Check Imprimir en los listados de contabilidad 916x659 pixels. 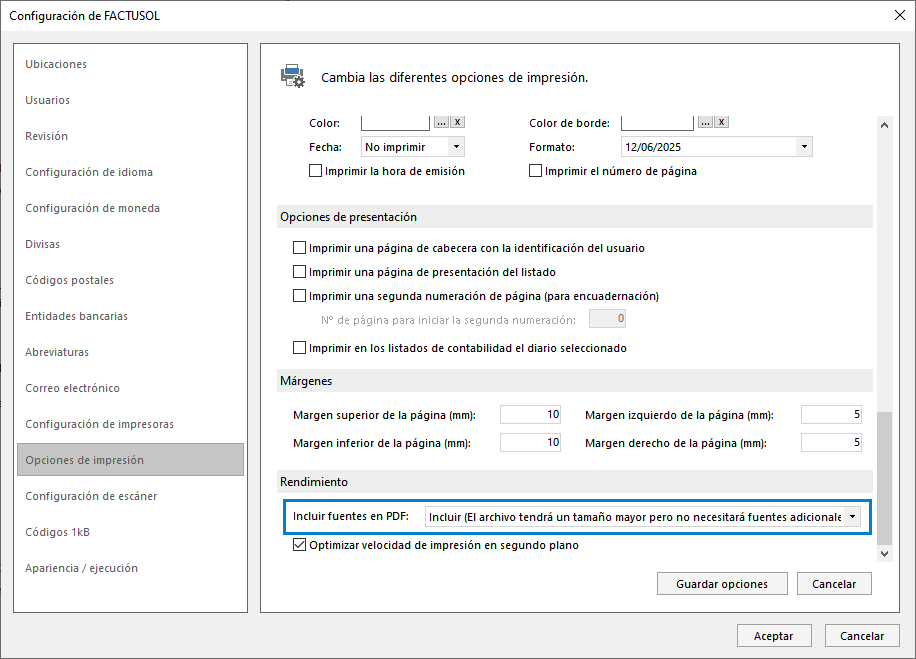[x=299, y=348]
